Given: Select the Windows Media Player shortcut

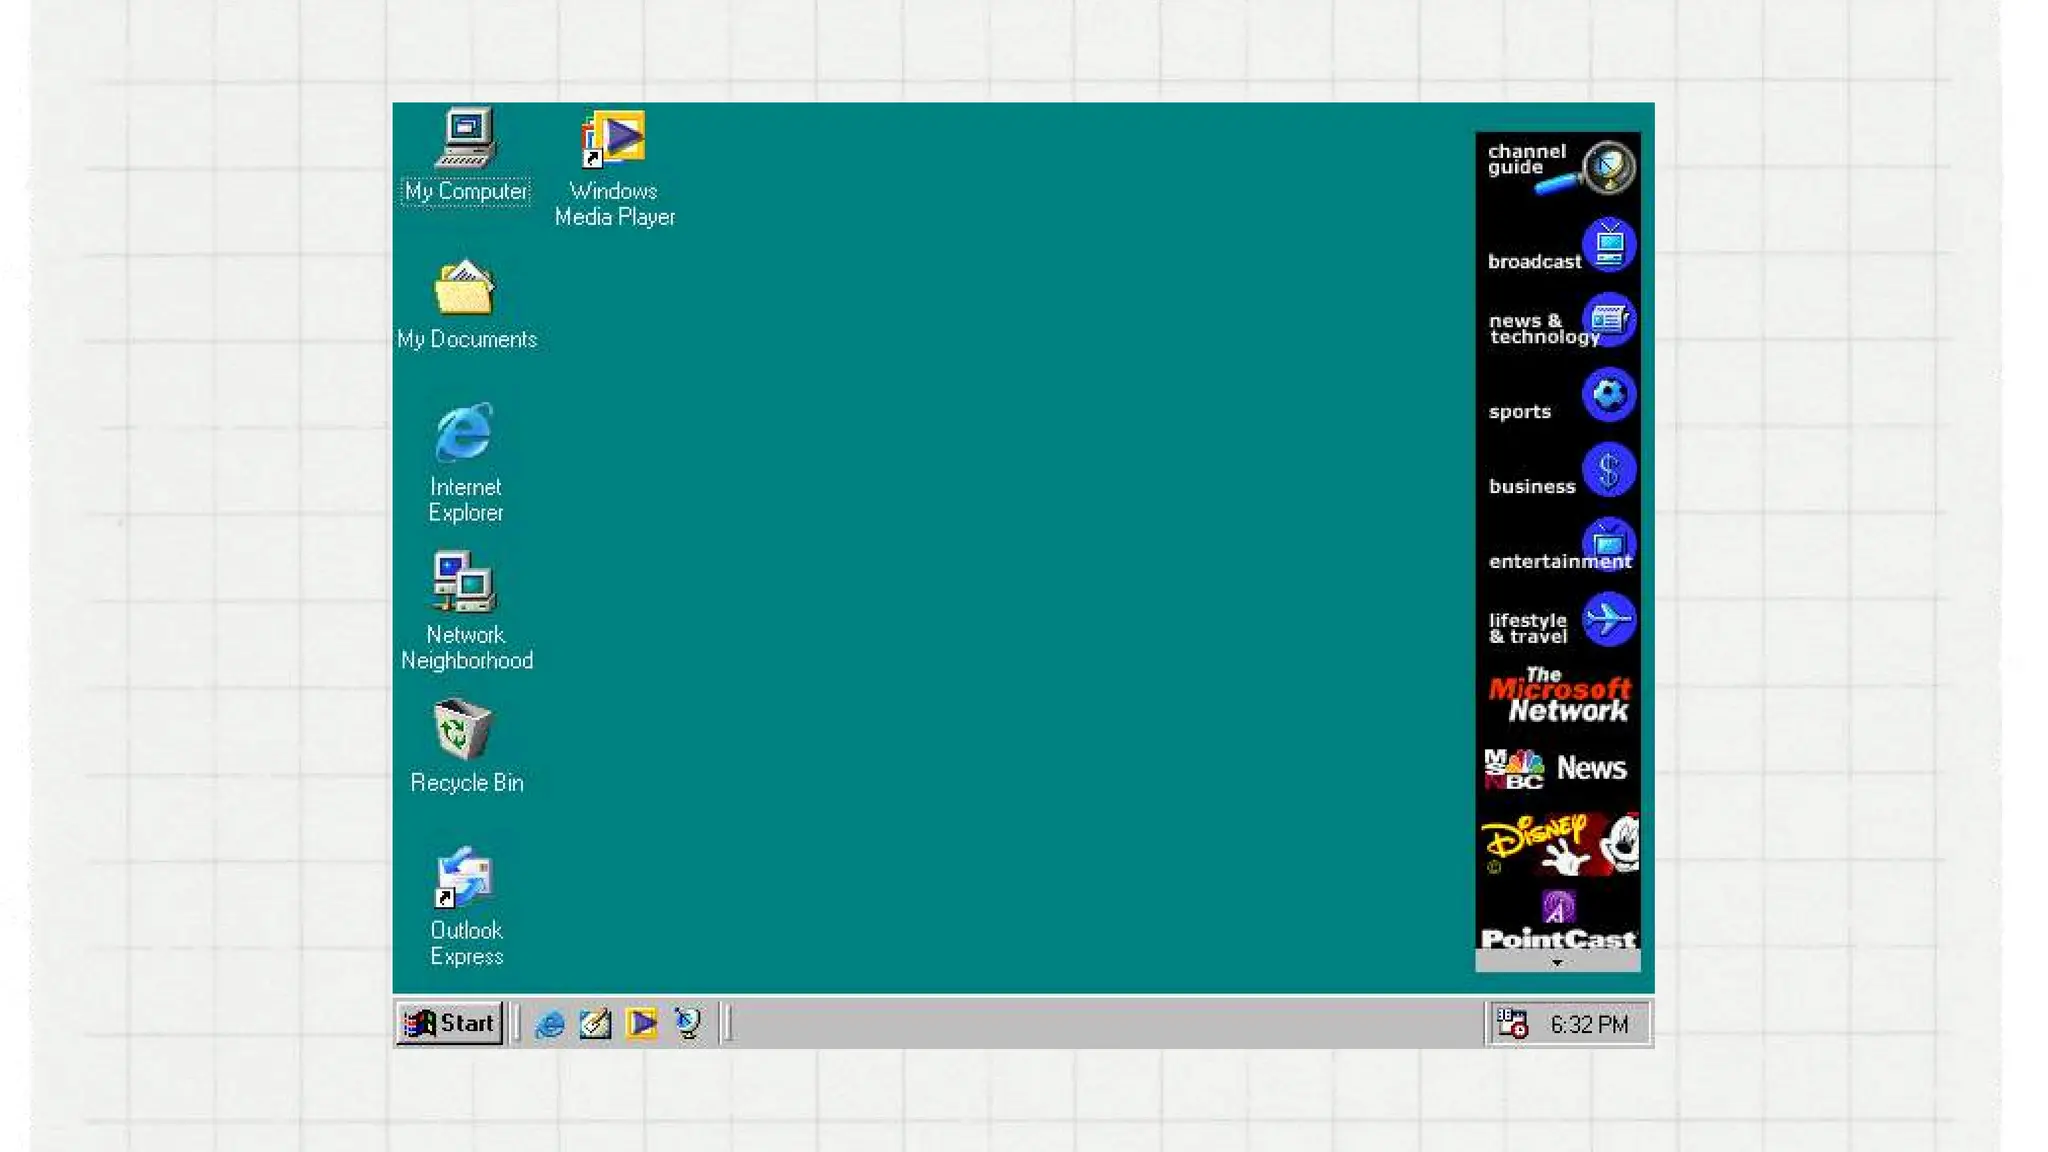Looking at the screenshot, I should 614,139.
